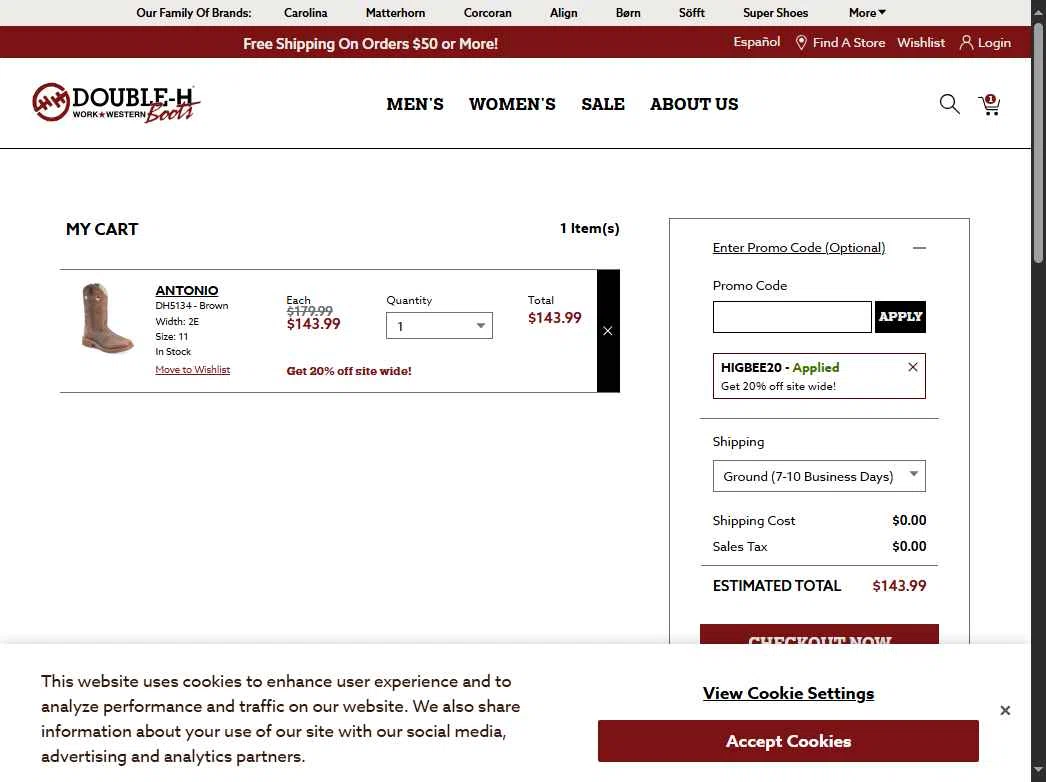Screen dimensions: 1046x782
Task: Open View Cookie Settings
Action: [788, 693]
